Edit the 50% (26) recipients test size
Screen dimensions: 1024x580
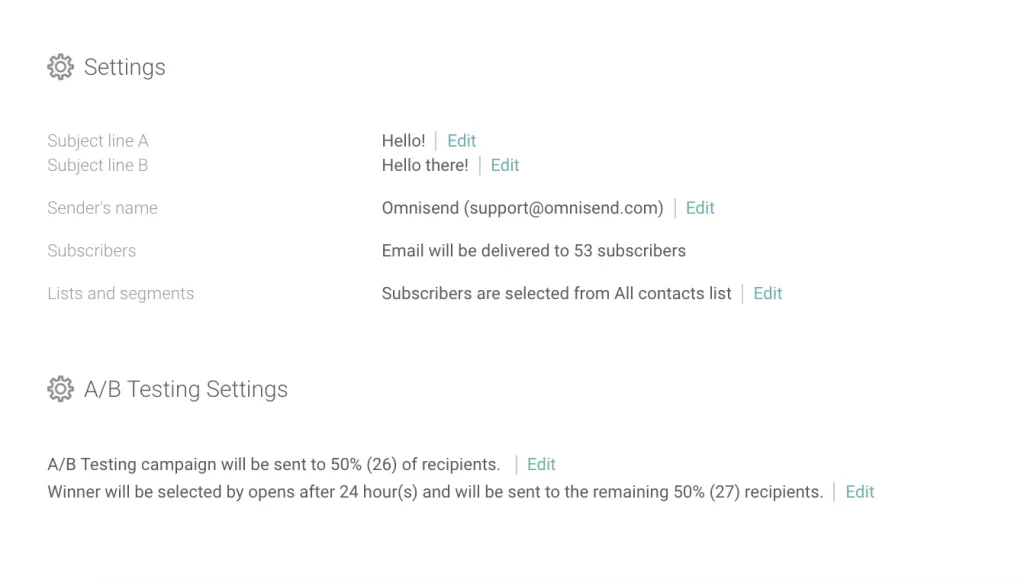[x=541, y=464]
